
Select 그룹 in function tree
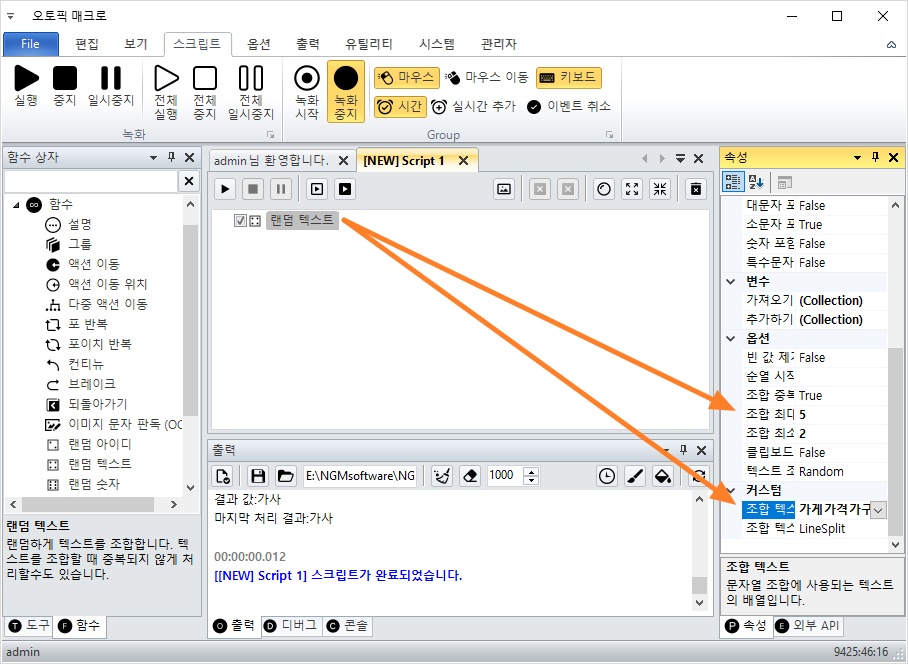click(x=80, y=244)
